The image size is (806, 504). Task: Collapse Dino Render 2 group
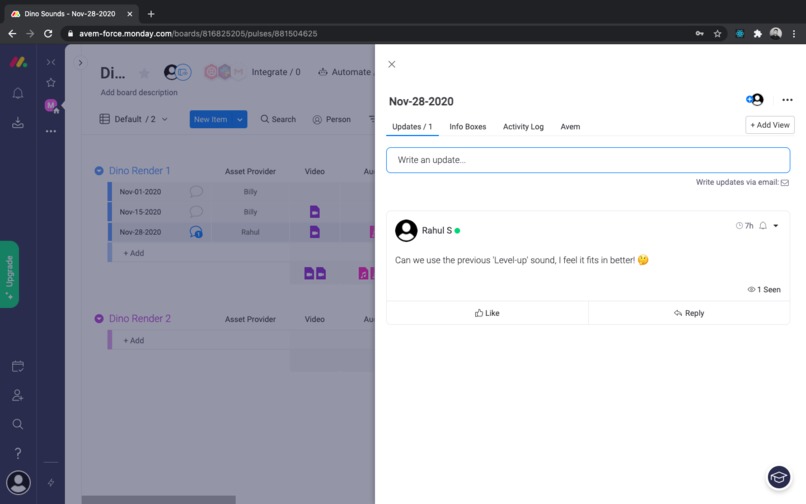click(x=99, y=319)
